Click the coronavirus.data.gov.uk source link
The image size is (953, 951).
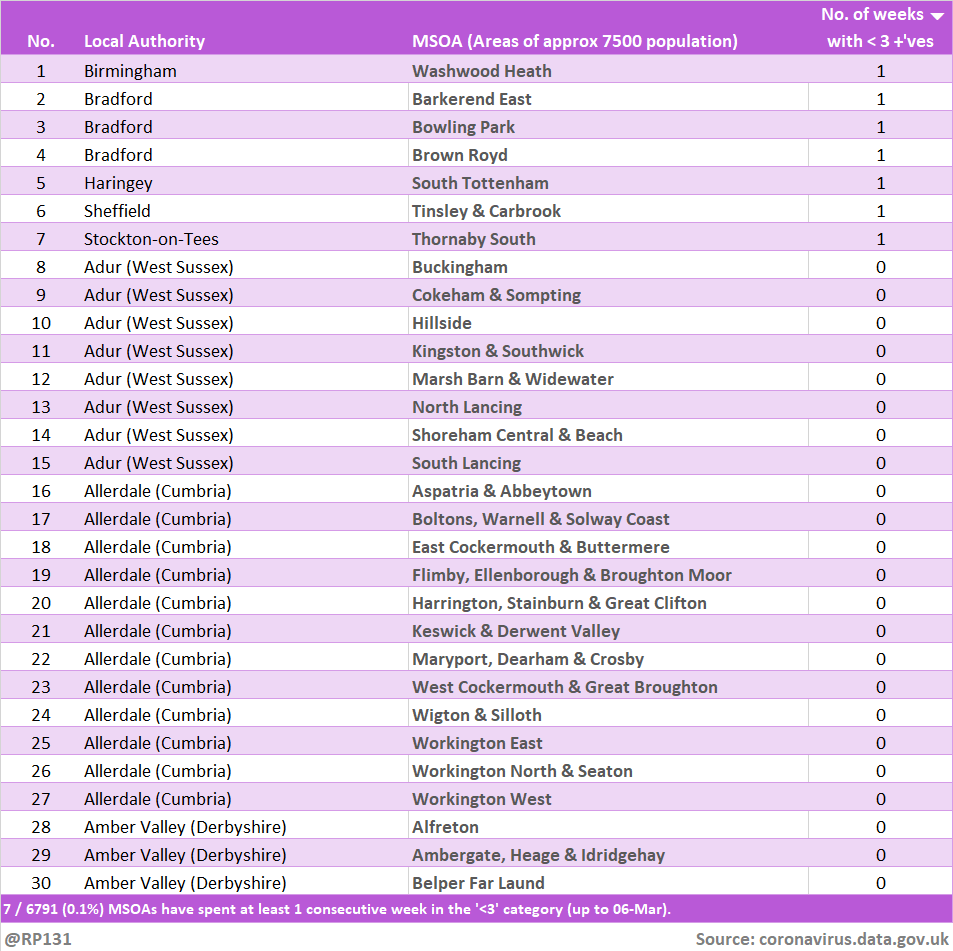[853, 939]
